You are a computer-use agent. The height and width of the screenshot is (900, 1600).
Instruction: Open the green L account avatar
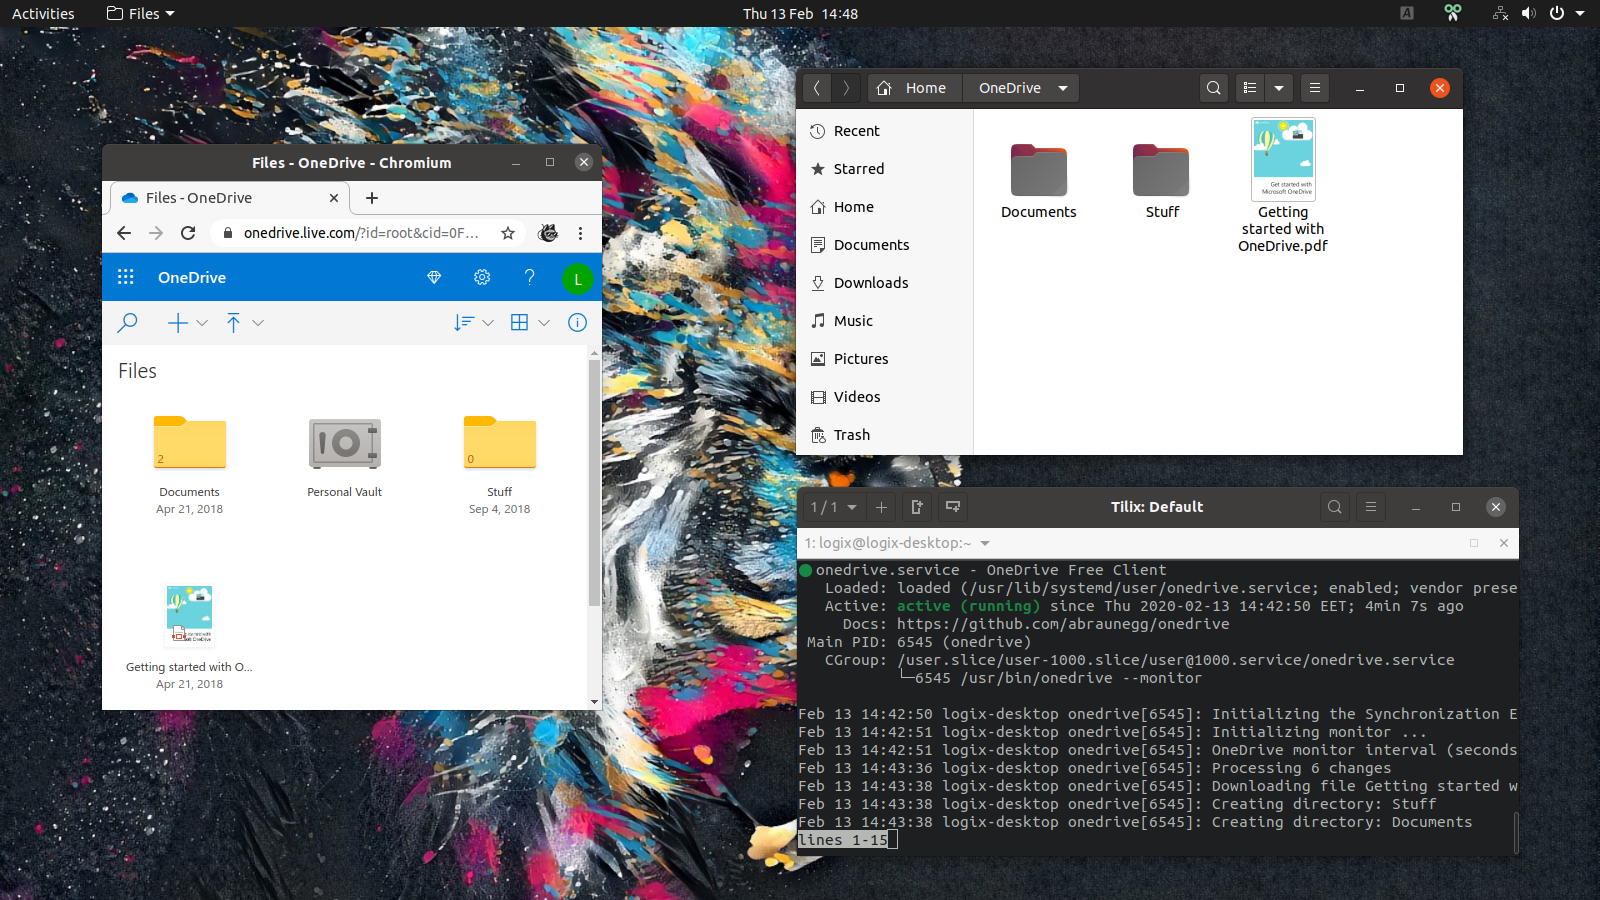(577, 279)
